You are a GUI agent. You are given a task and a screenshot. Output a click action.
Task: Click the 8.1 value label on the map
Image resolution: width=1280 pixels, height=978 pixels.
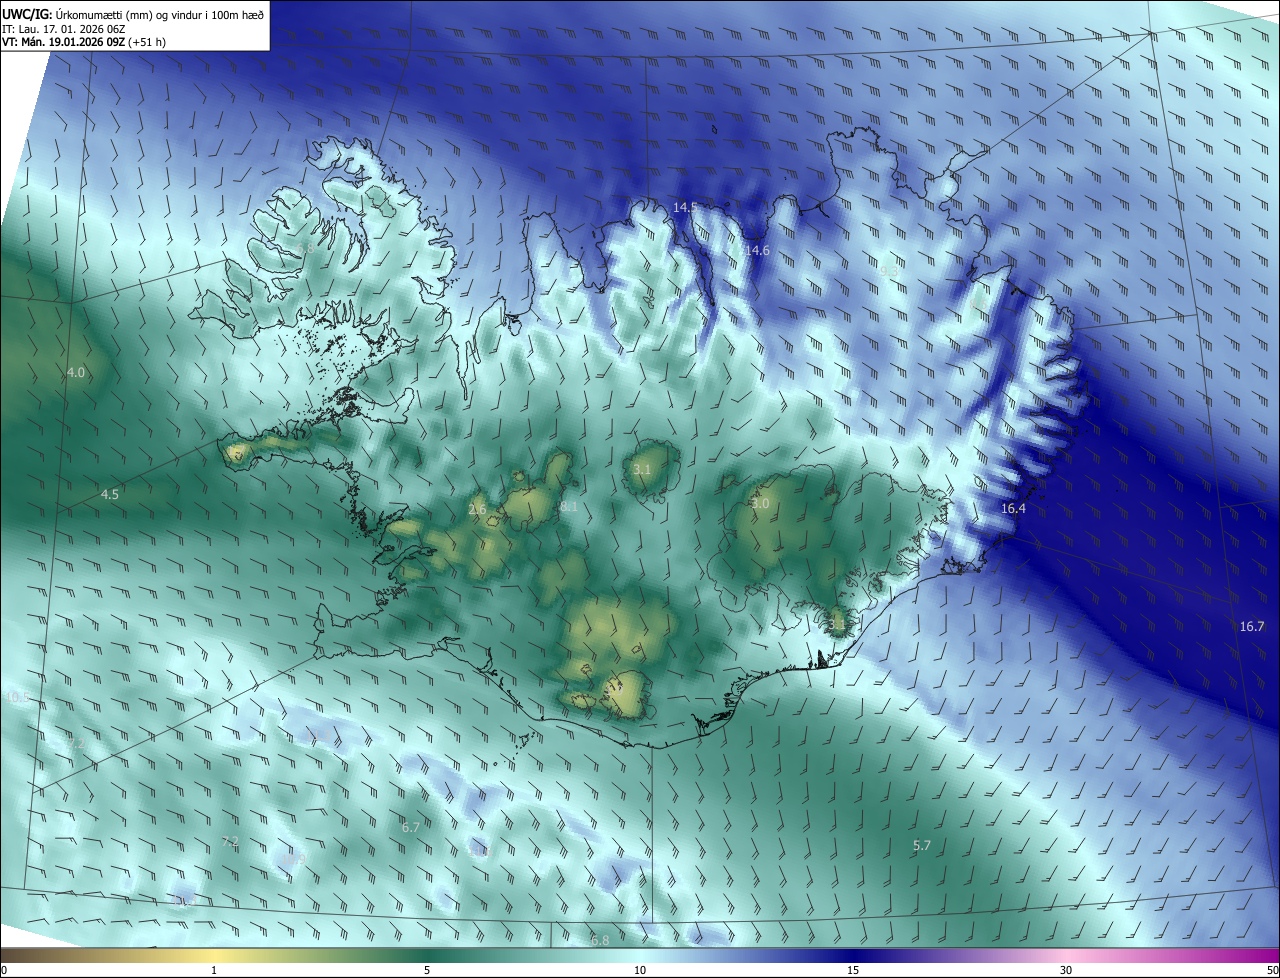(x=569, y=507)
